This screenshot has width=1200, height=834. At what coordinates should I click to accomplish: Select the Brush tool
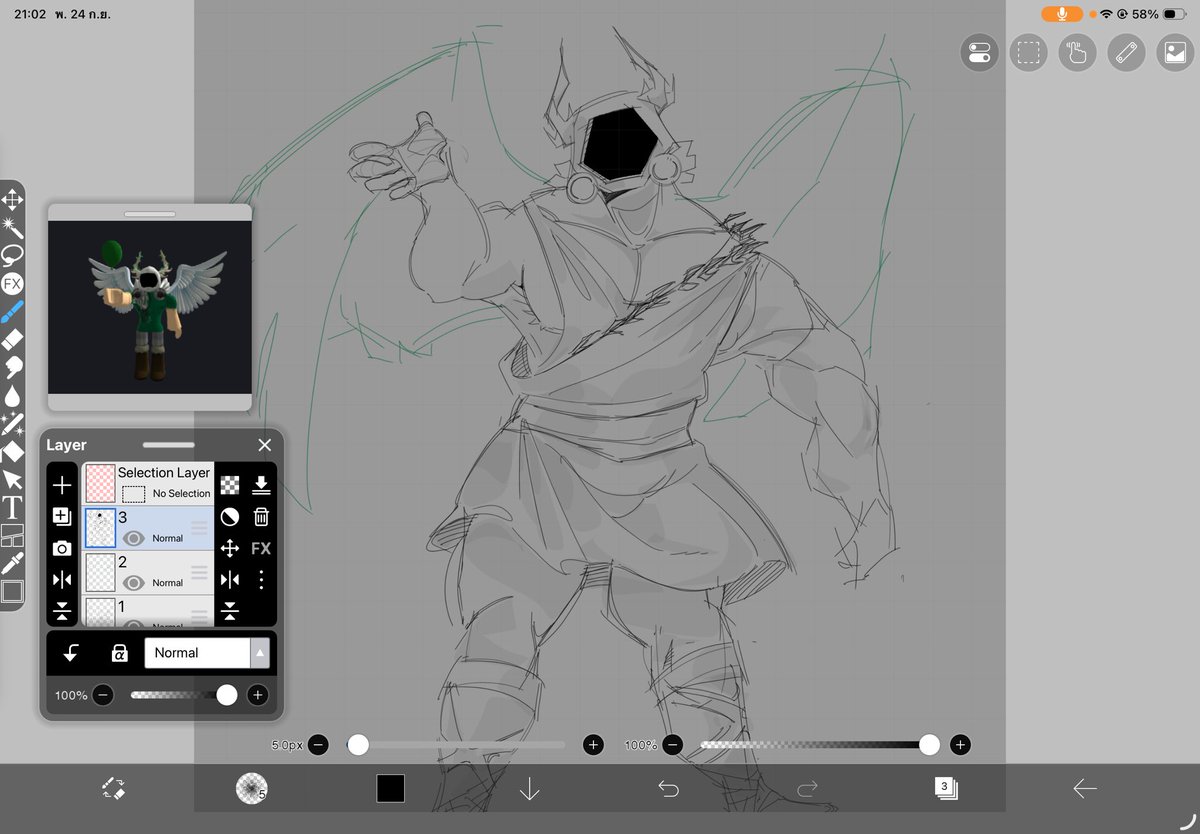coord(12,312)
